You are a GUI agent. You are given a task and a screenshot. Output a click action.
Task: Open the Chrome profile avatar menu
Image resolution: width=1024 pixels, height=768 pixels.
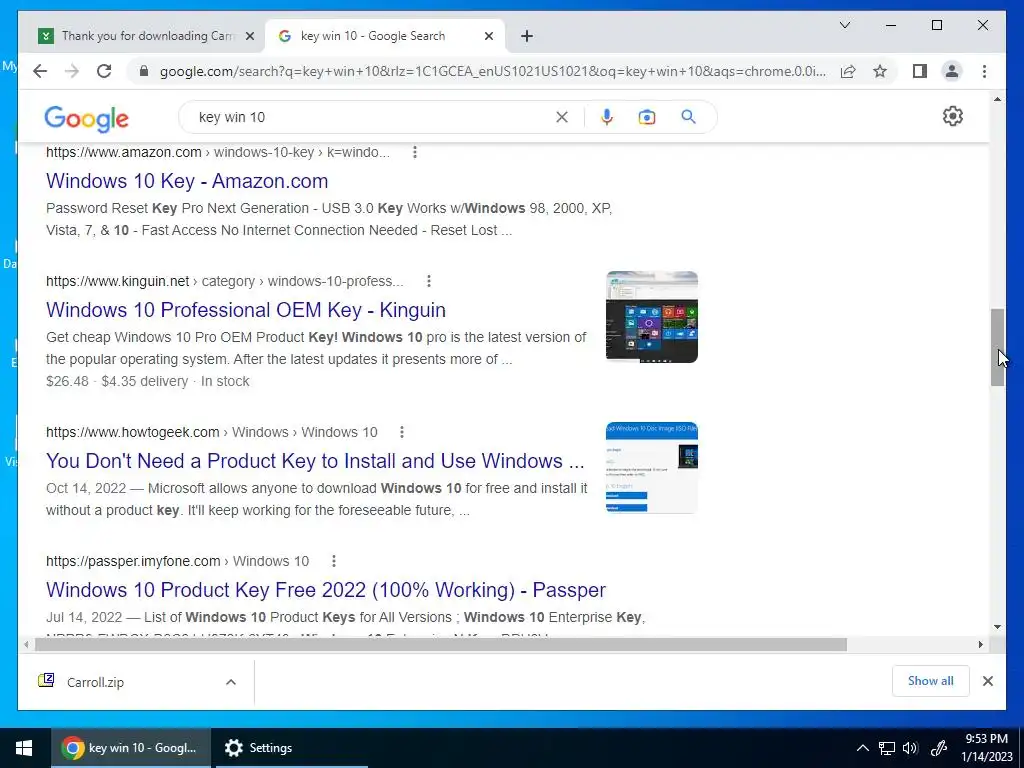point(952,71)
